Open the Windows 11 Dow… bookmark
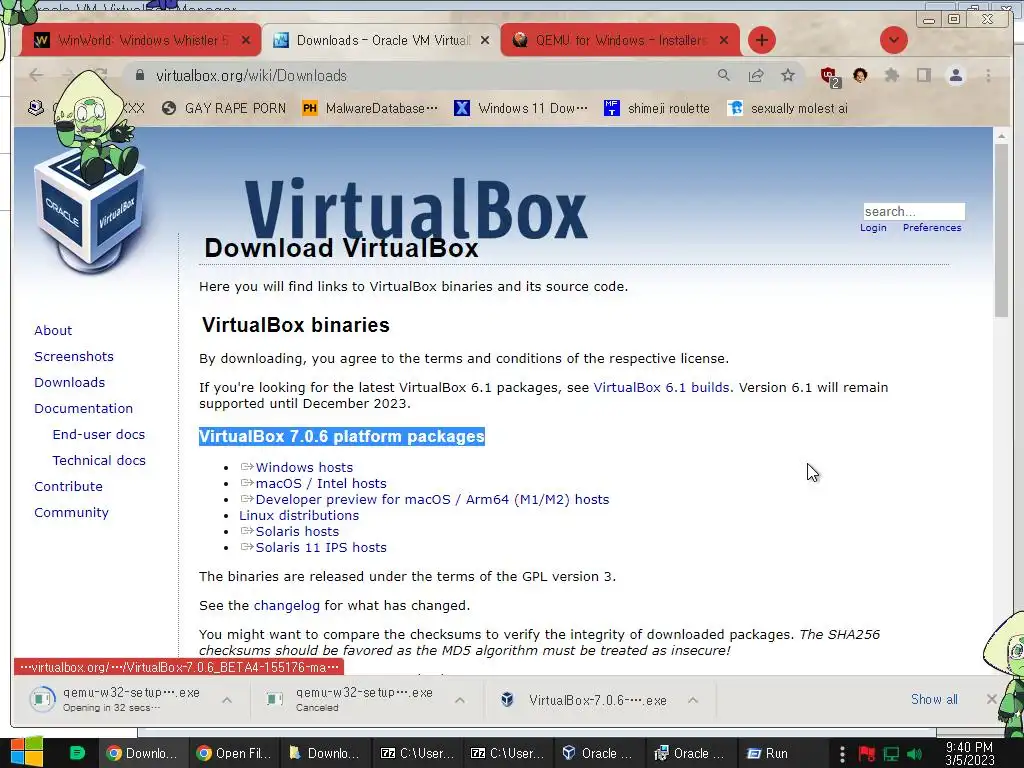The height and width of the screenshot is (768, 1024). tap(520, 108)
